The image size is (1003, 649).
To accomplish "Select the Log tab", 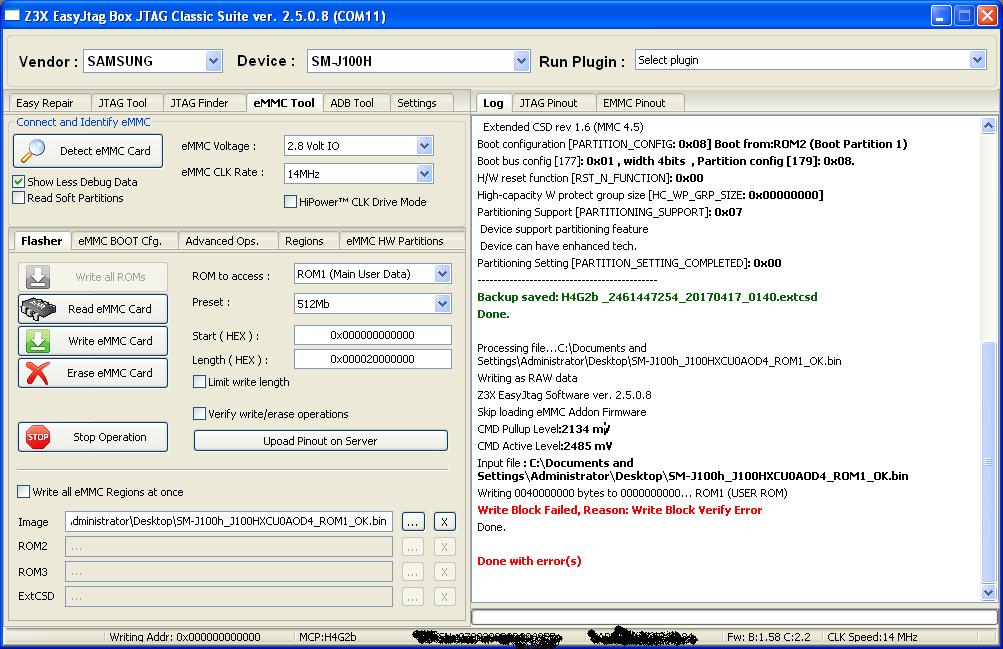I will point(493,102).
